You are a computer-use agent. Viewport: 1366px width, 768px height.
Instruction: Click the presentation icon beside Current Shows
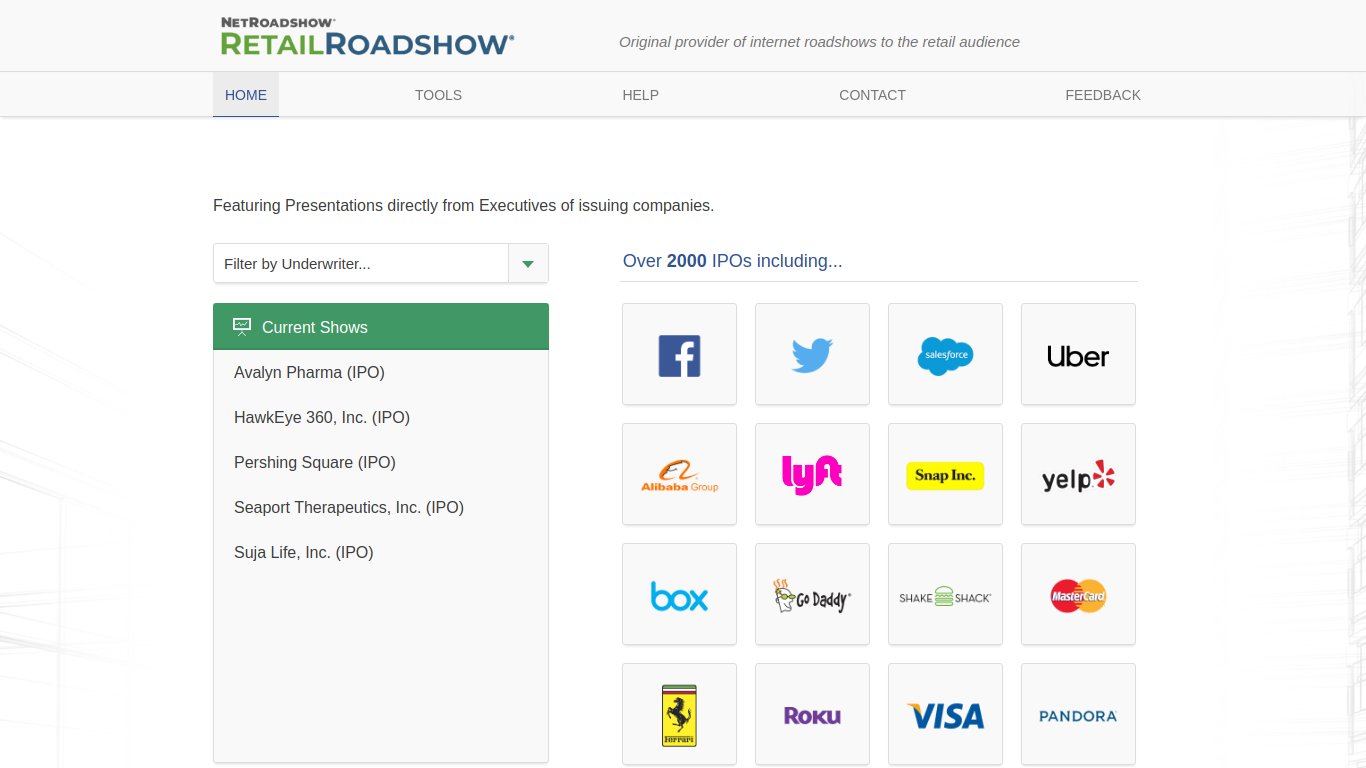click(x=241, y=326)
